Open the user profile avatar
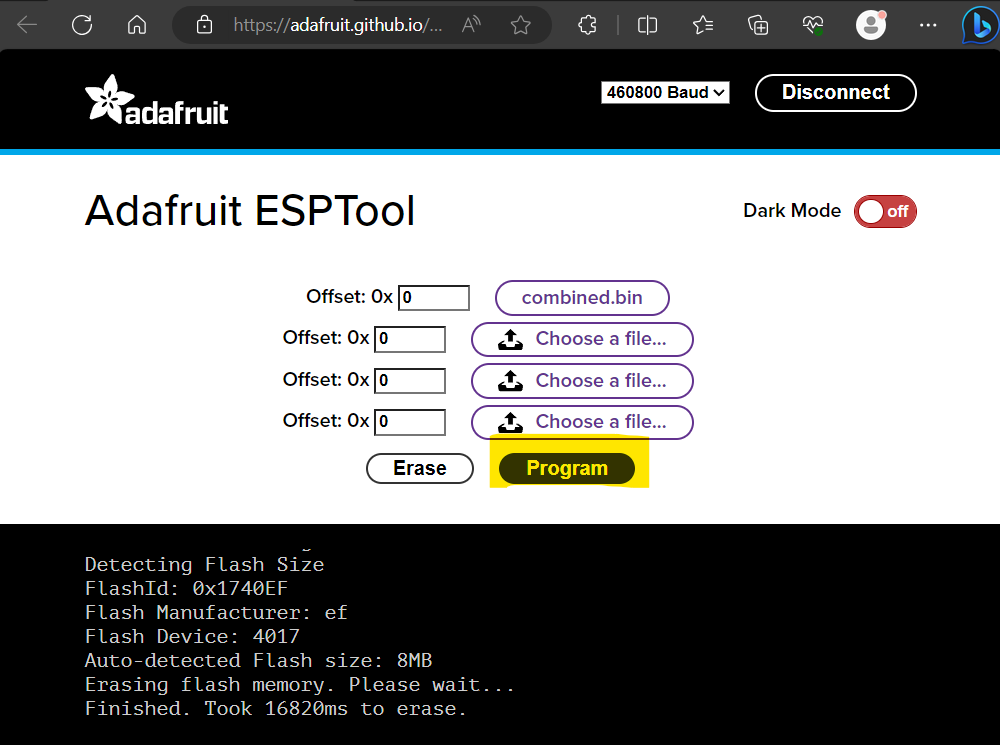This screenshot has width=1000, height=748. [871, 25]
